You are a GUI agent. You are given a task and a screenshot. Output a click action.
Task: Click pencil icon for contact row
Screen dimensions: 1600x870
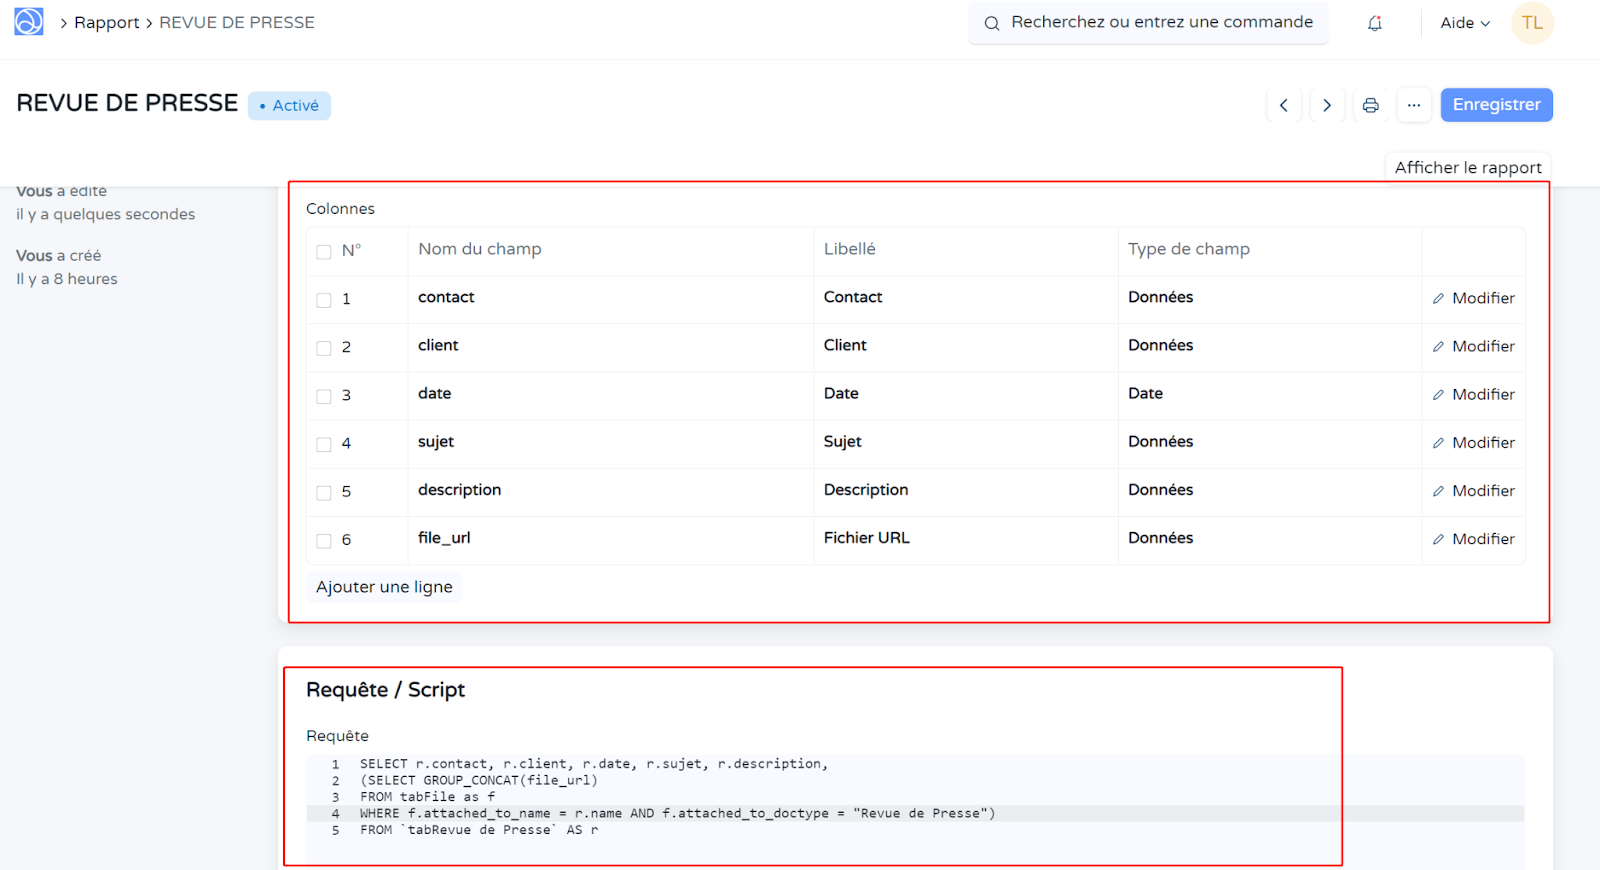[1438, 298]
